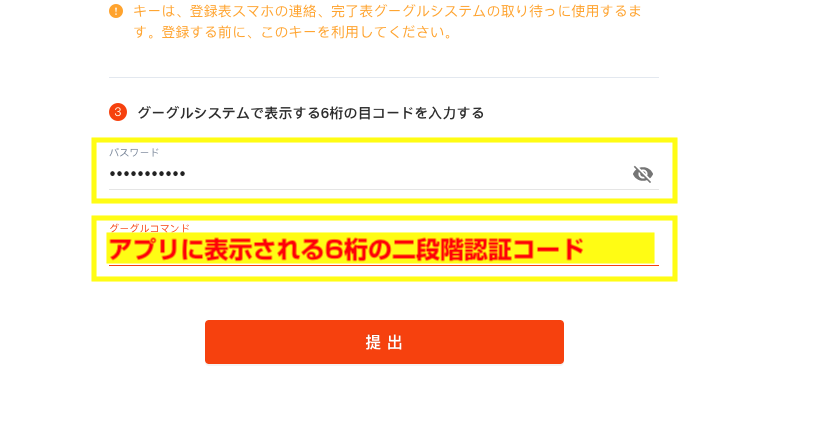Click the orange exclamation warning icon
The height and width of the screenshot is (439, 815).
click(x=116, y=11)
